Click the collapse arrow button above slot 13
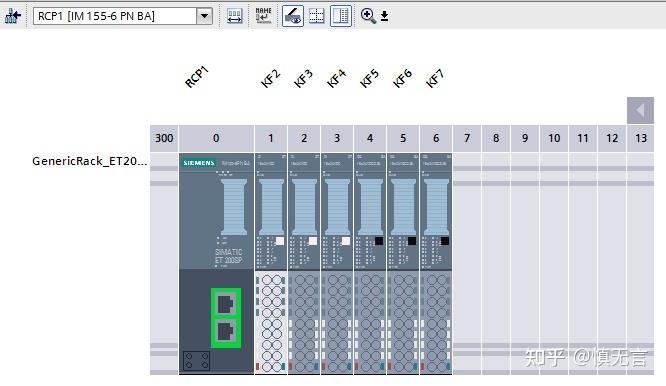Image resolution: width=666 pixels, height=386 pixels. point(641,110)
